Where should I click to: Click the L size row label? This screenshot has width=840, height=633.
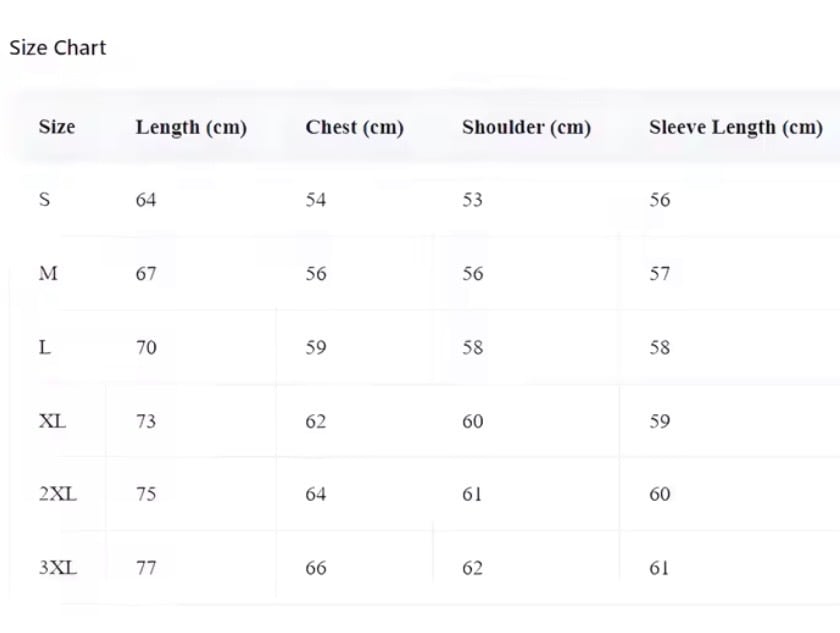[45, 347]
